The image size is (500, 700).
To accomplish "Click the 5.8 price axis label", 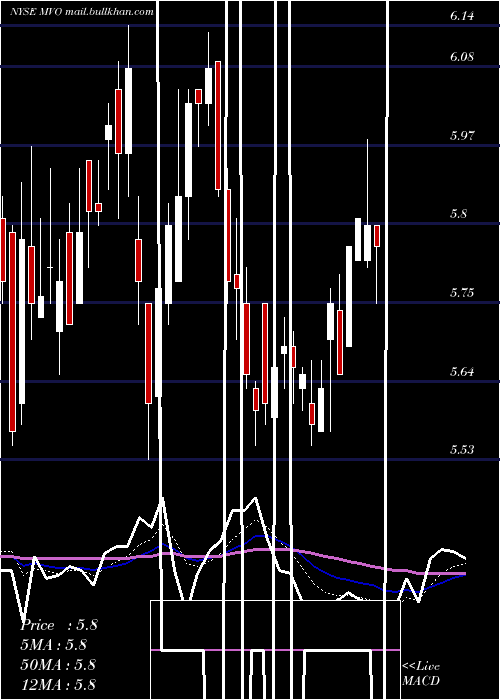I will [458, 214].
